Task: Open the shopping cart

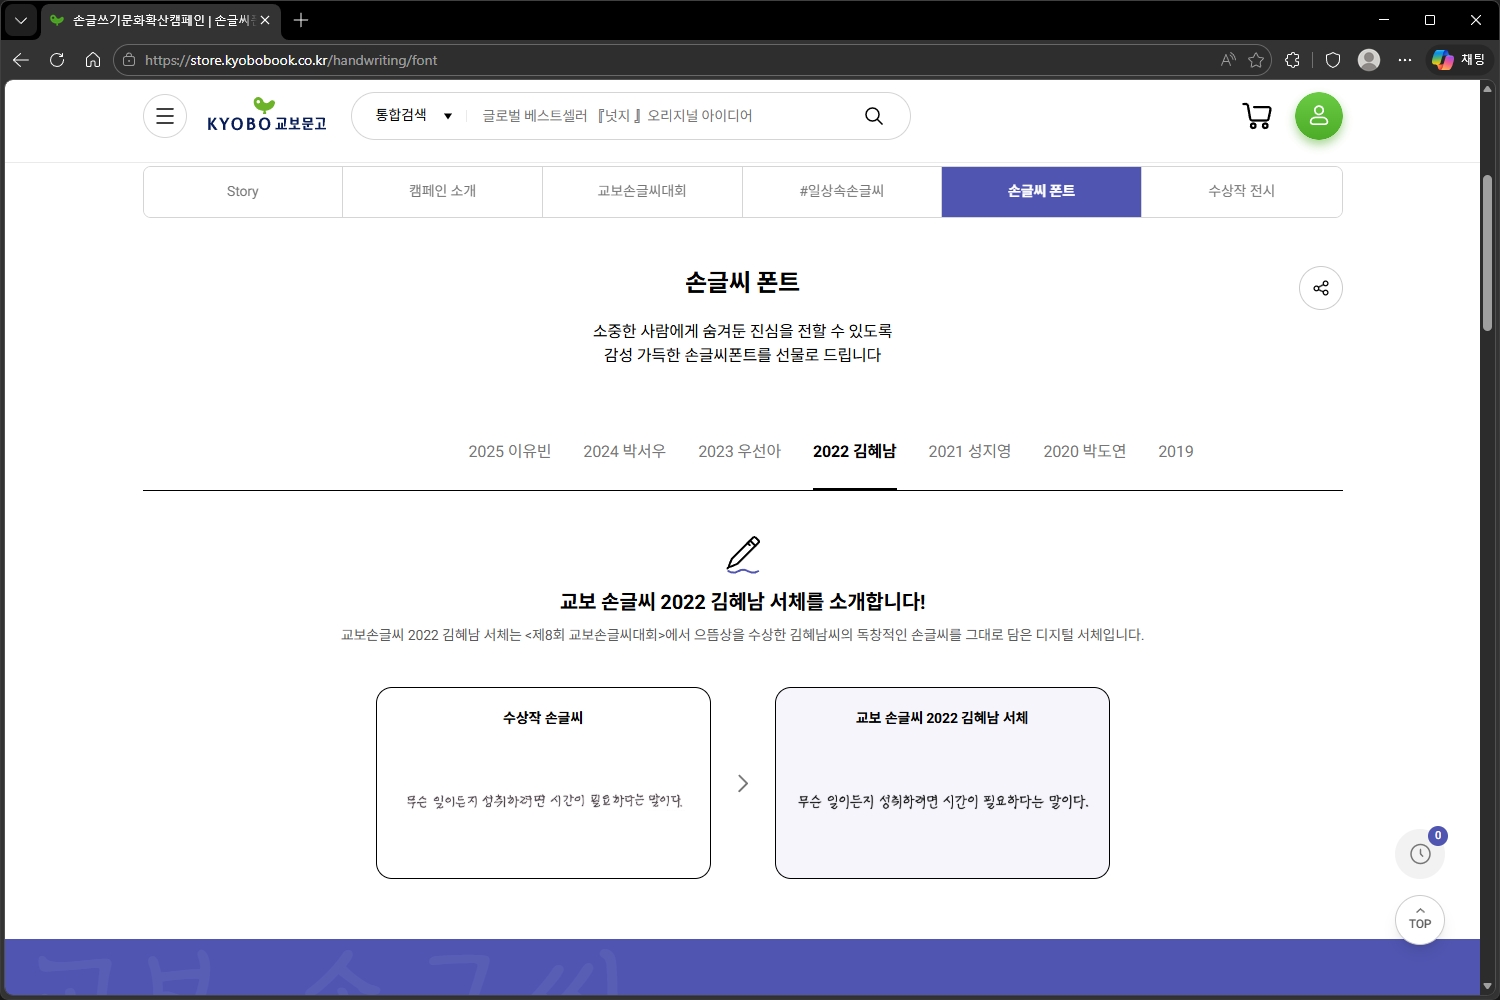Action: pos(1257,116)
